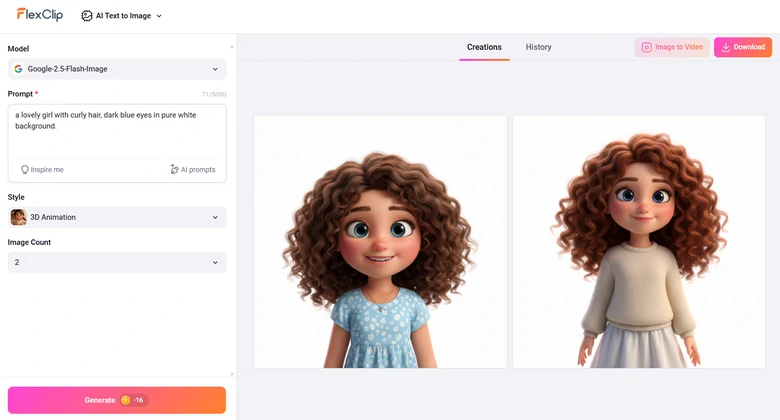
Task: Click the Inspire me link
Action: coord(42,170)
